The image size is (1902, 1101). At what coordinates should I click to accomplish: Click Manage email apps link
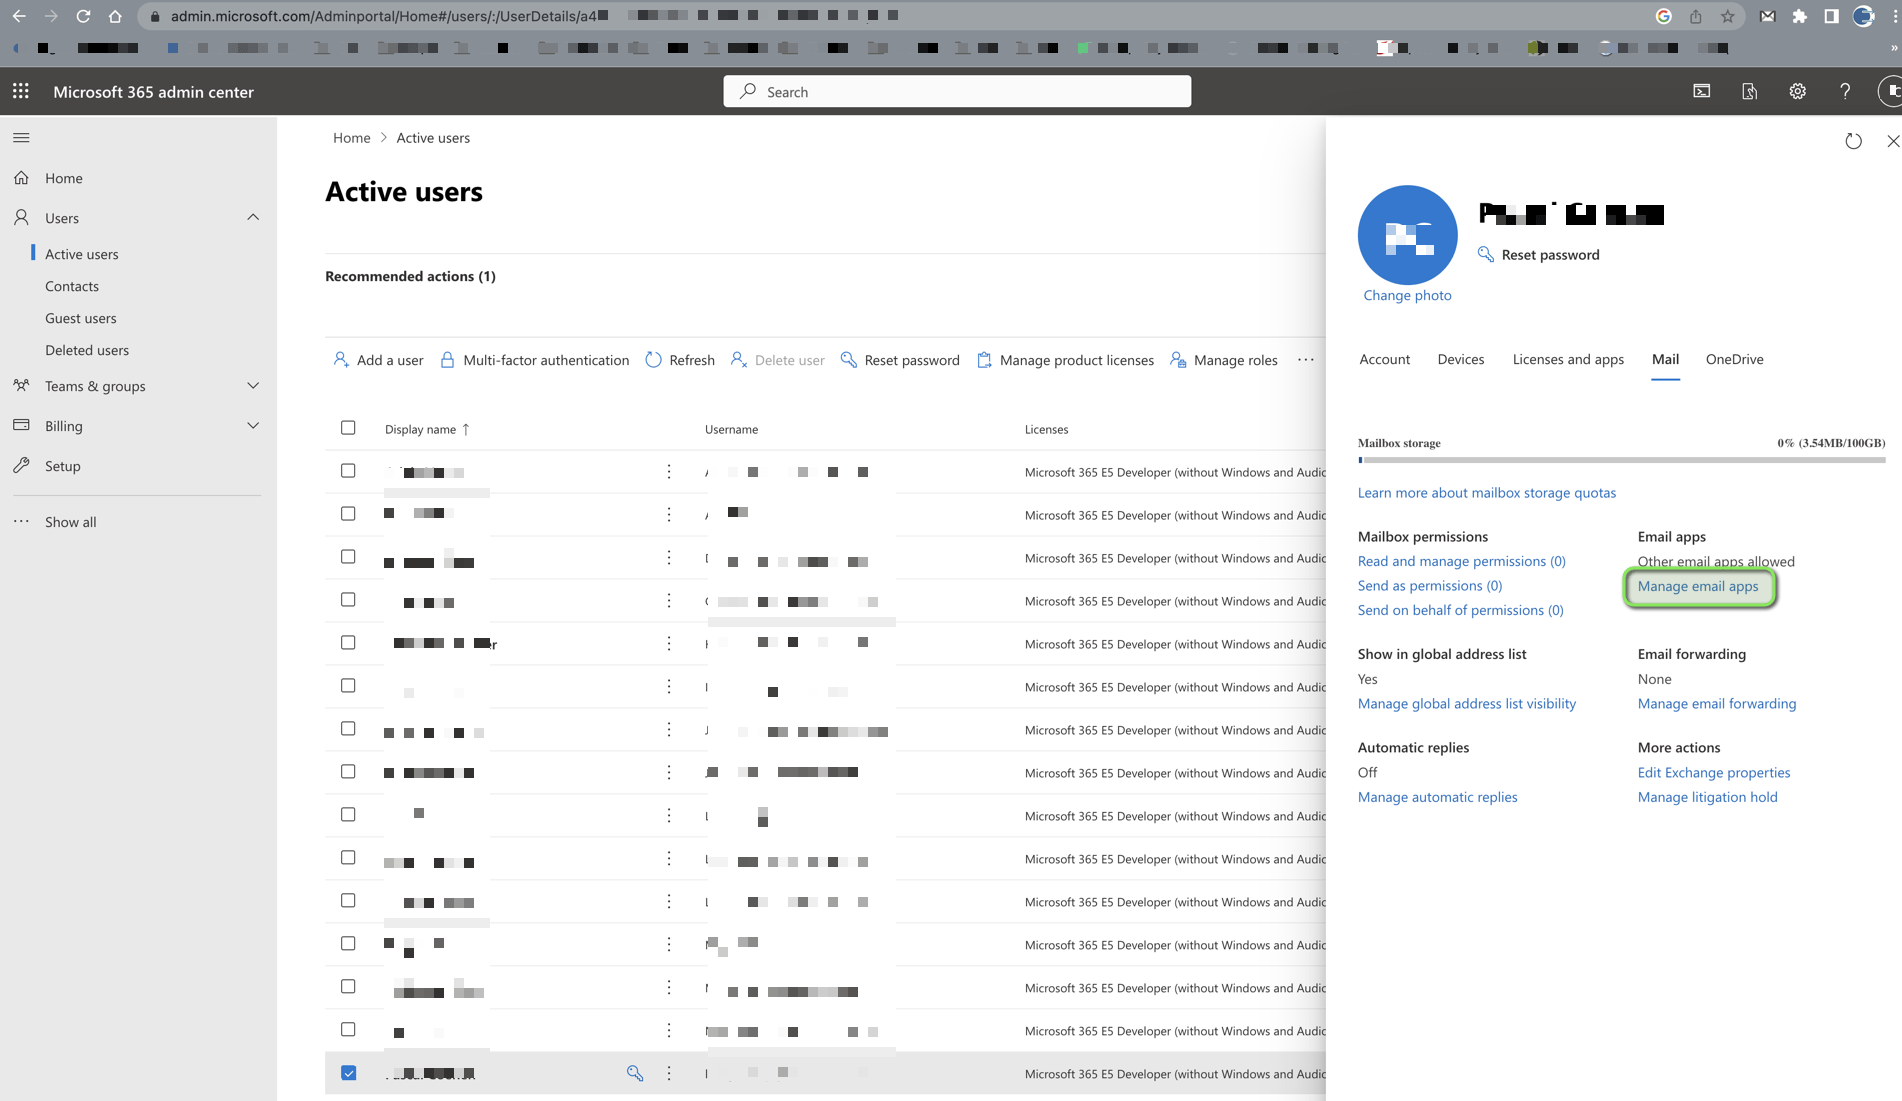1697,586
